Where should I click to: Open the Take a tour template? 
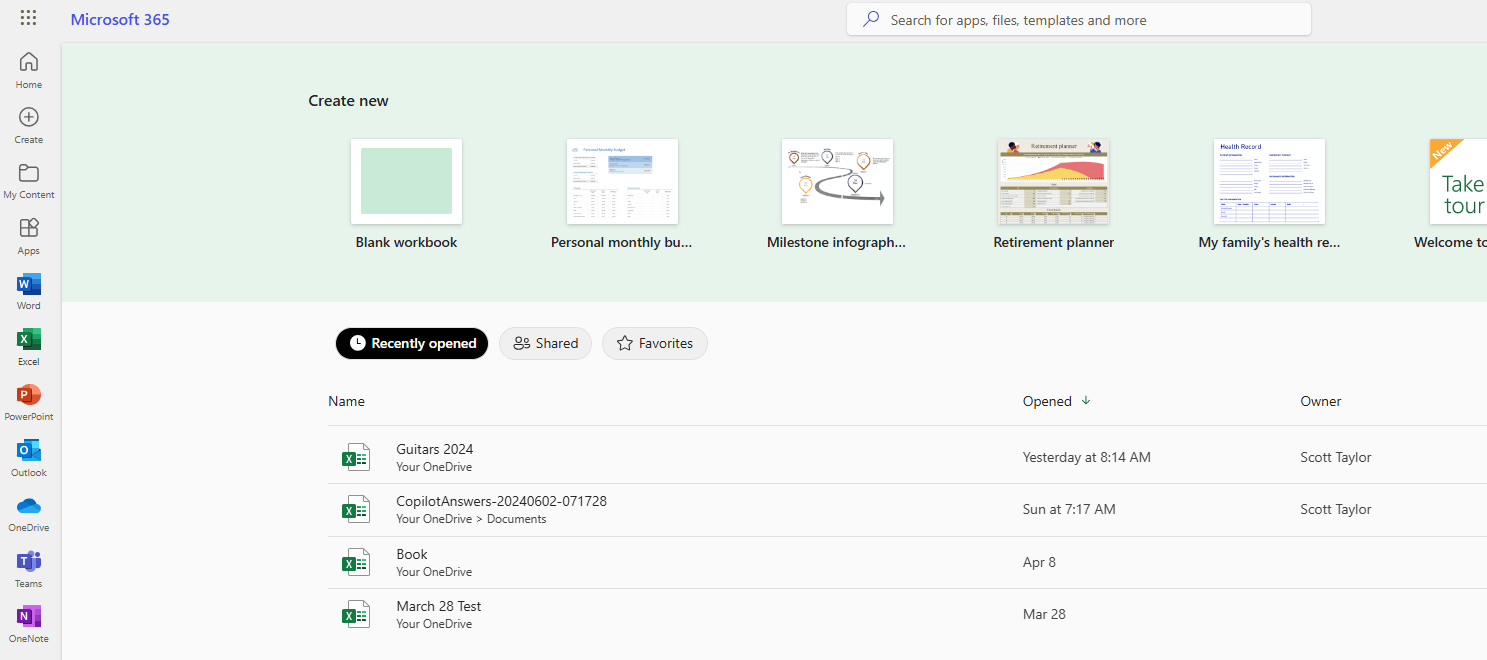1458,181
